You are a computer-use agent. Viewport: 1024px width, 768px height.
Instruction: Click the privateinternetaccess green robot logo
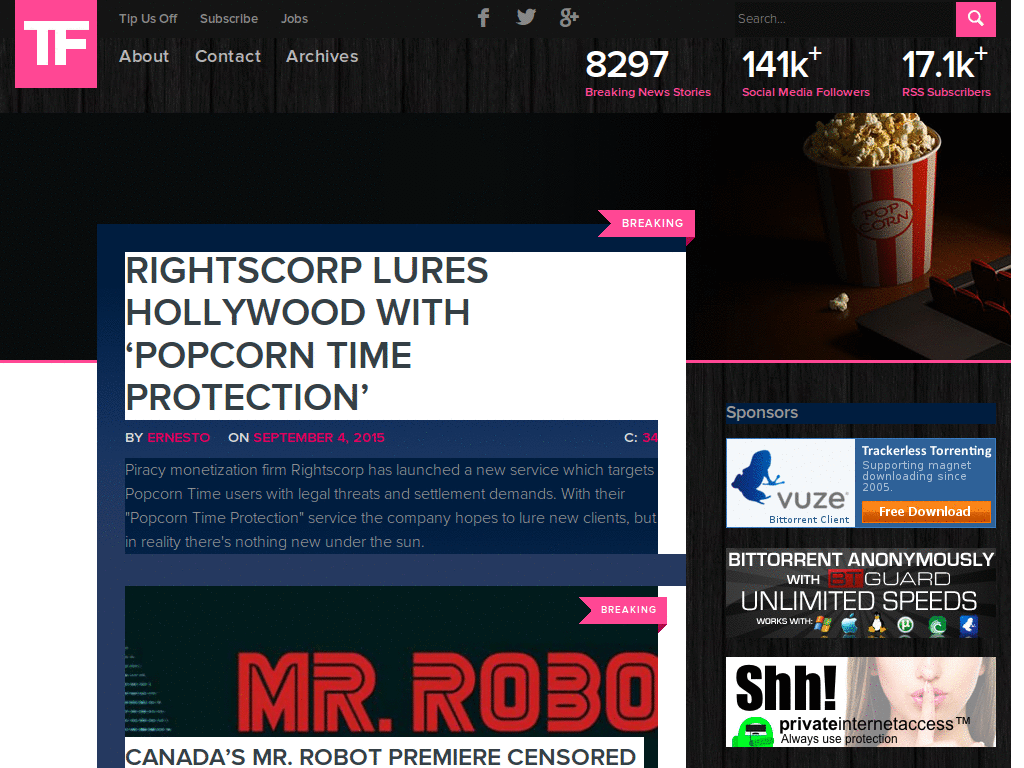pyautogui.click(x=752, y=731)
